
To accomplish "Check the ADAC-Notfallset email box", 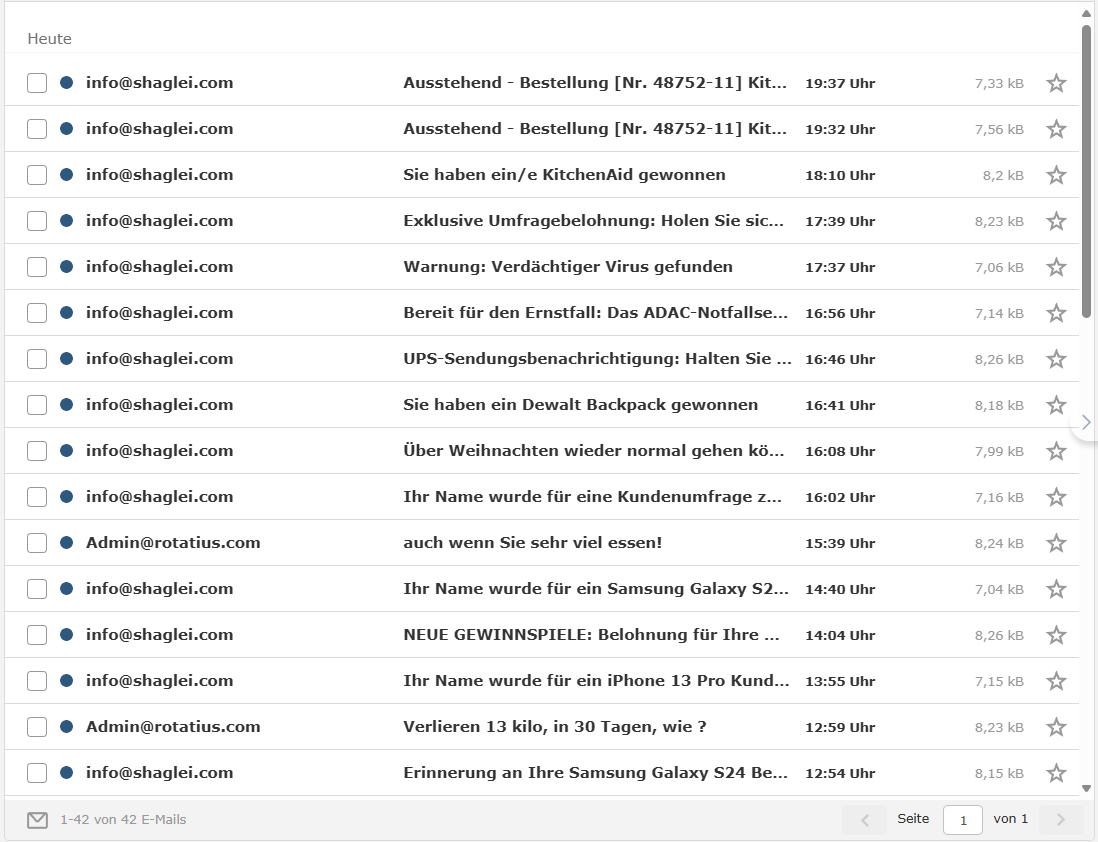I will (37, 312).
